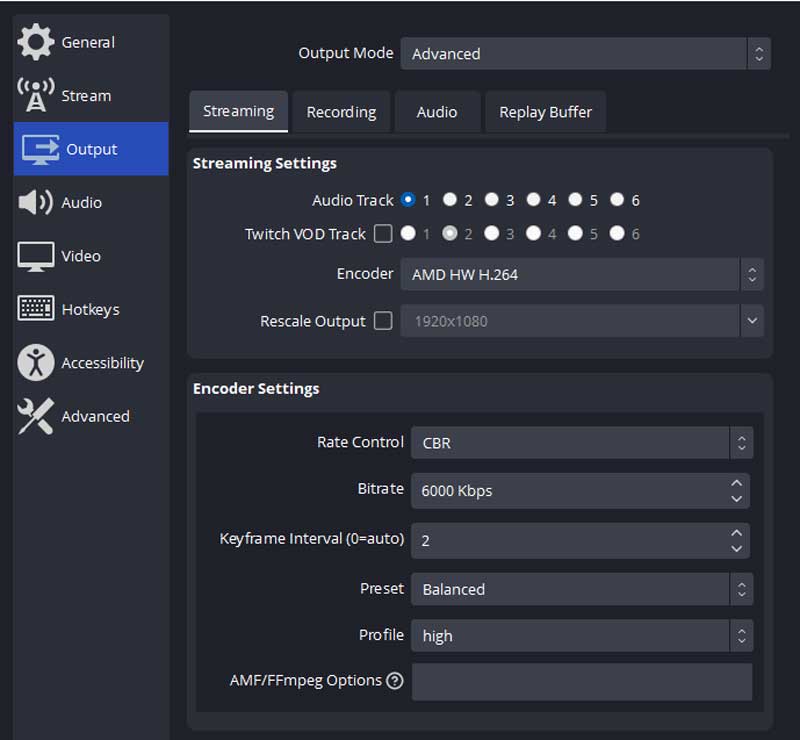Open the General settings label
Viewport: 800px width, 740px height.
click(88, 42)
